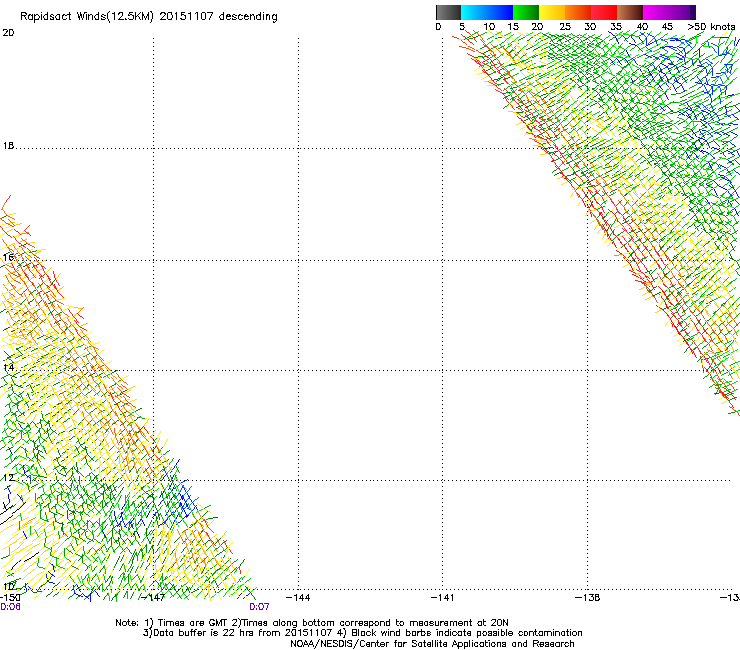Click the dark purple 45–50 knots legend segment
Viewport: 740px width, 650px height.
[682, 12]
